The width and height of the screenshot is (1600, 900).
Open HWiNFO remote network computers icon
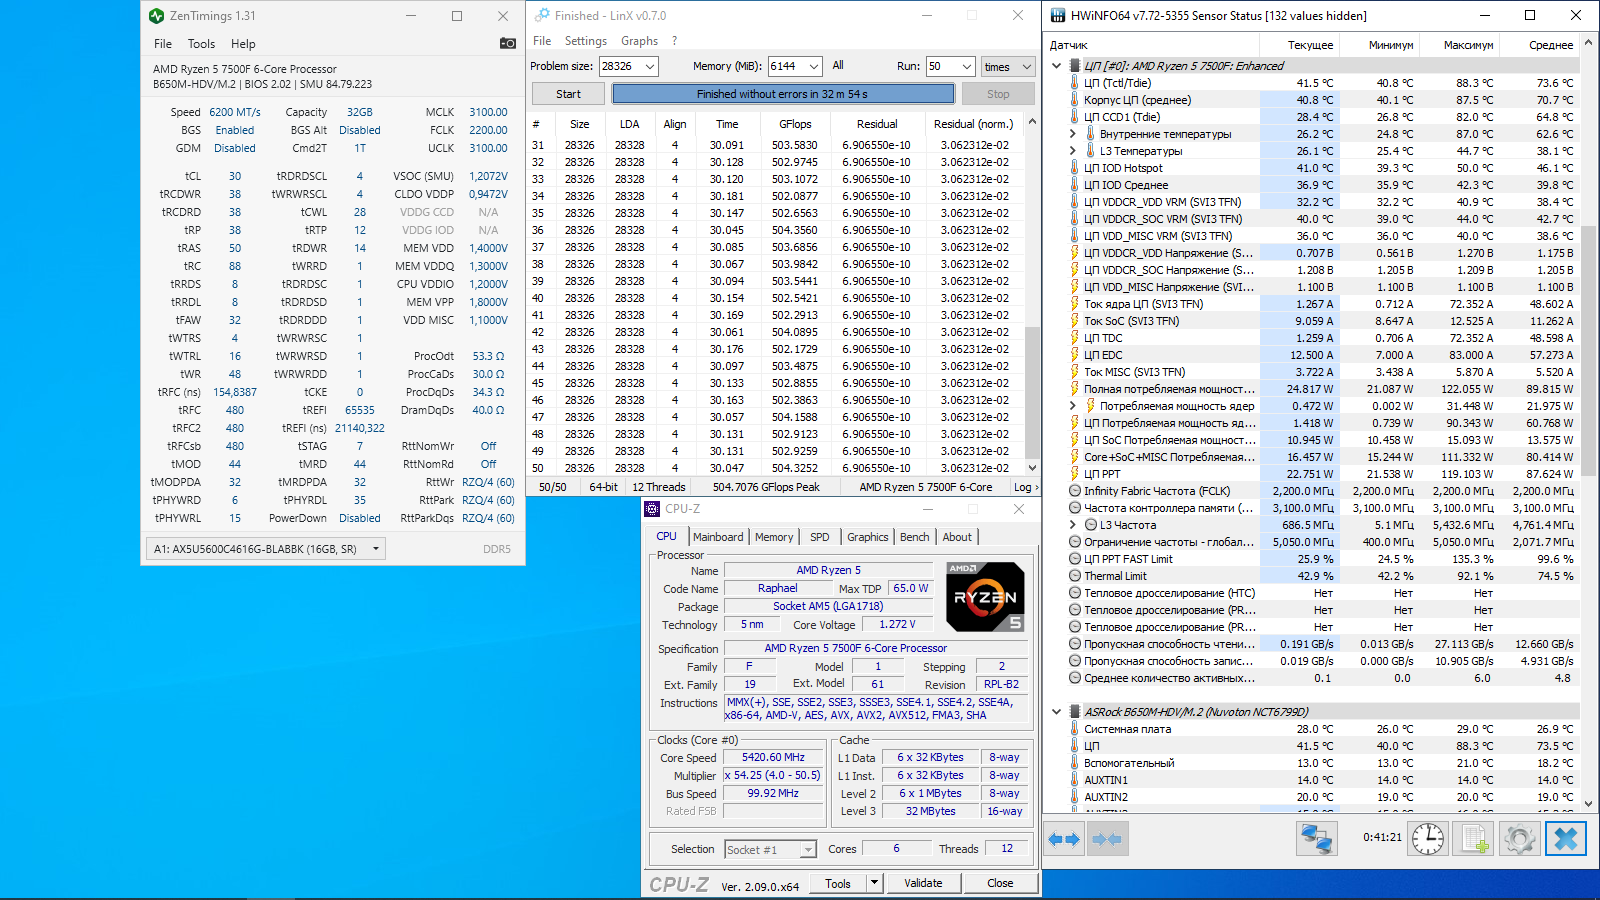[1317, 839]
